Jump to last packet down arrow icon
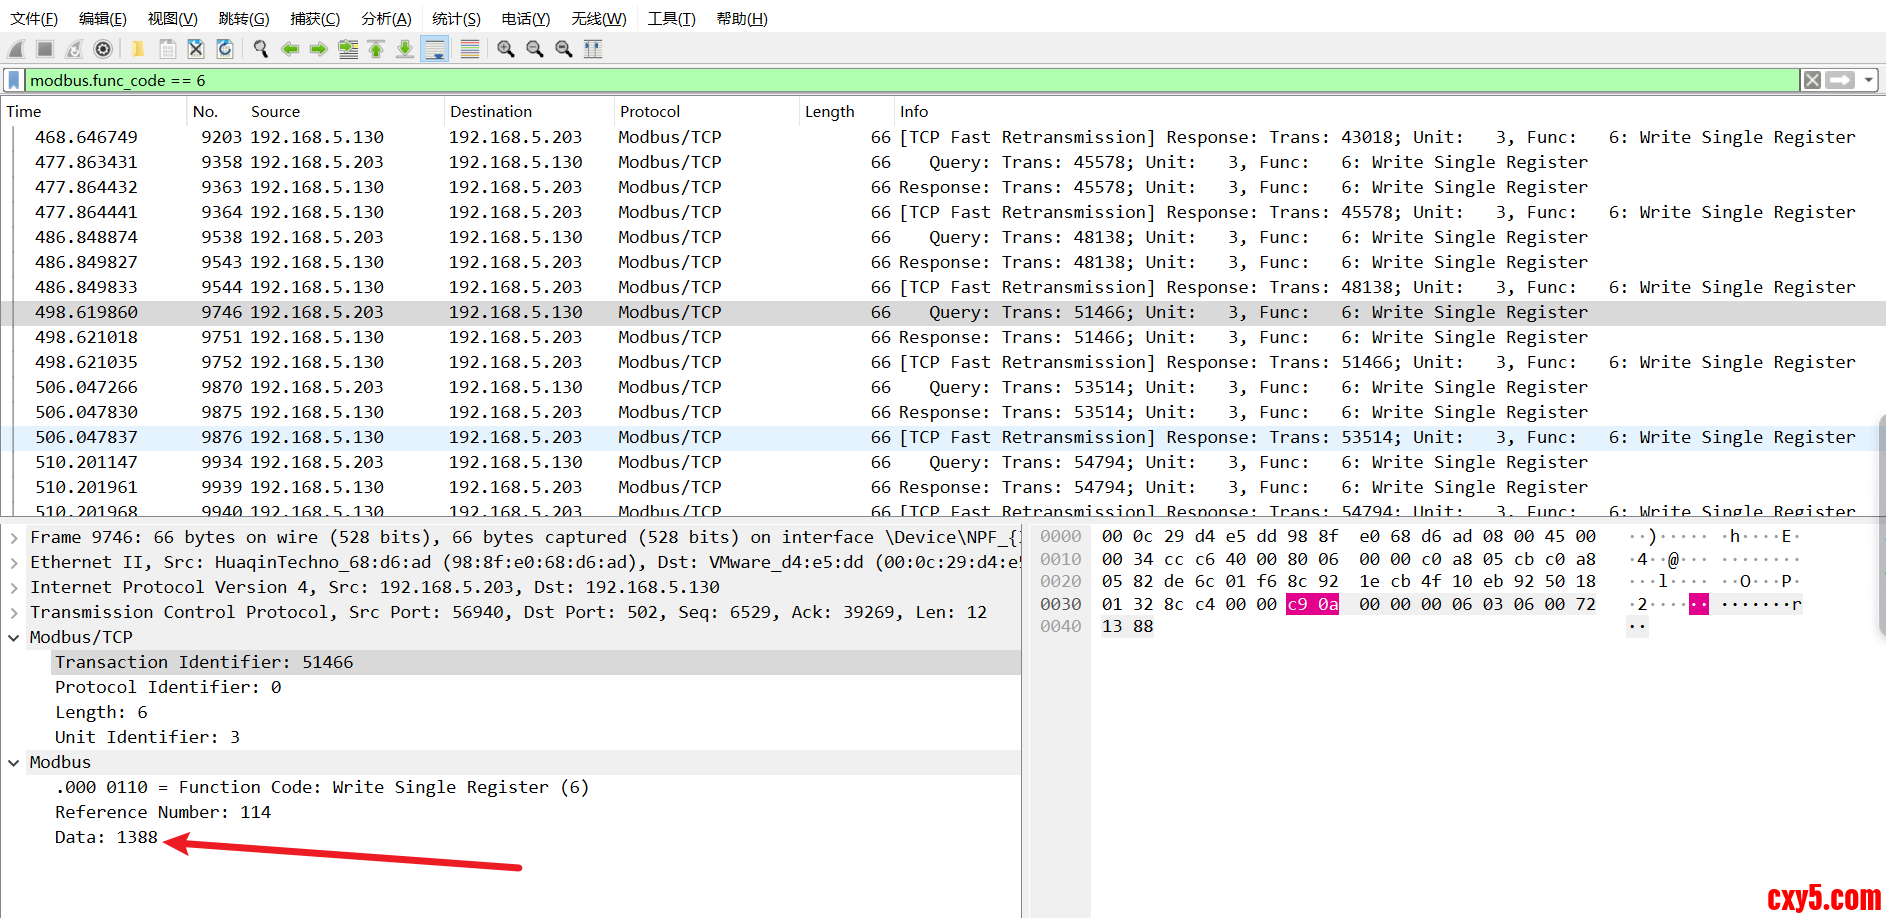The width and height of the screenshot is (1886, 918). point(405,49)
